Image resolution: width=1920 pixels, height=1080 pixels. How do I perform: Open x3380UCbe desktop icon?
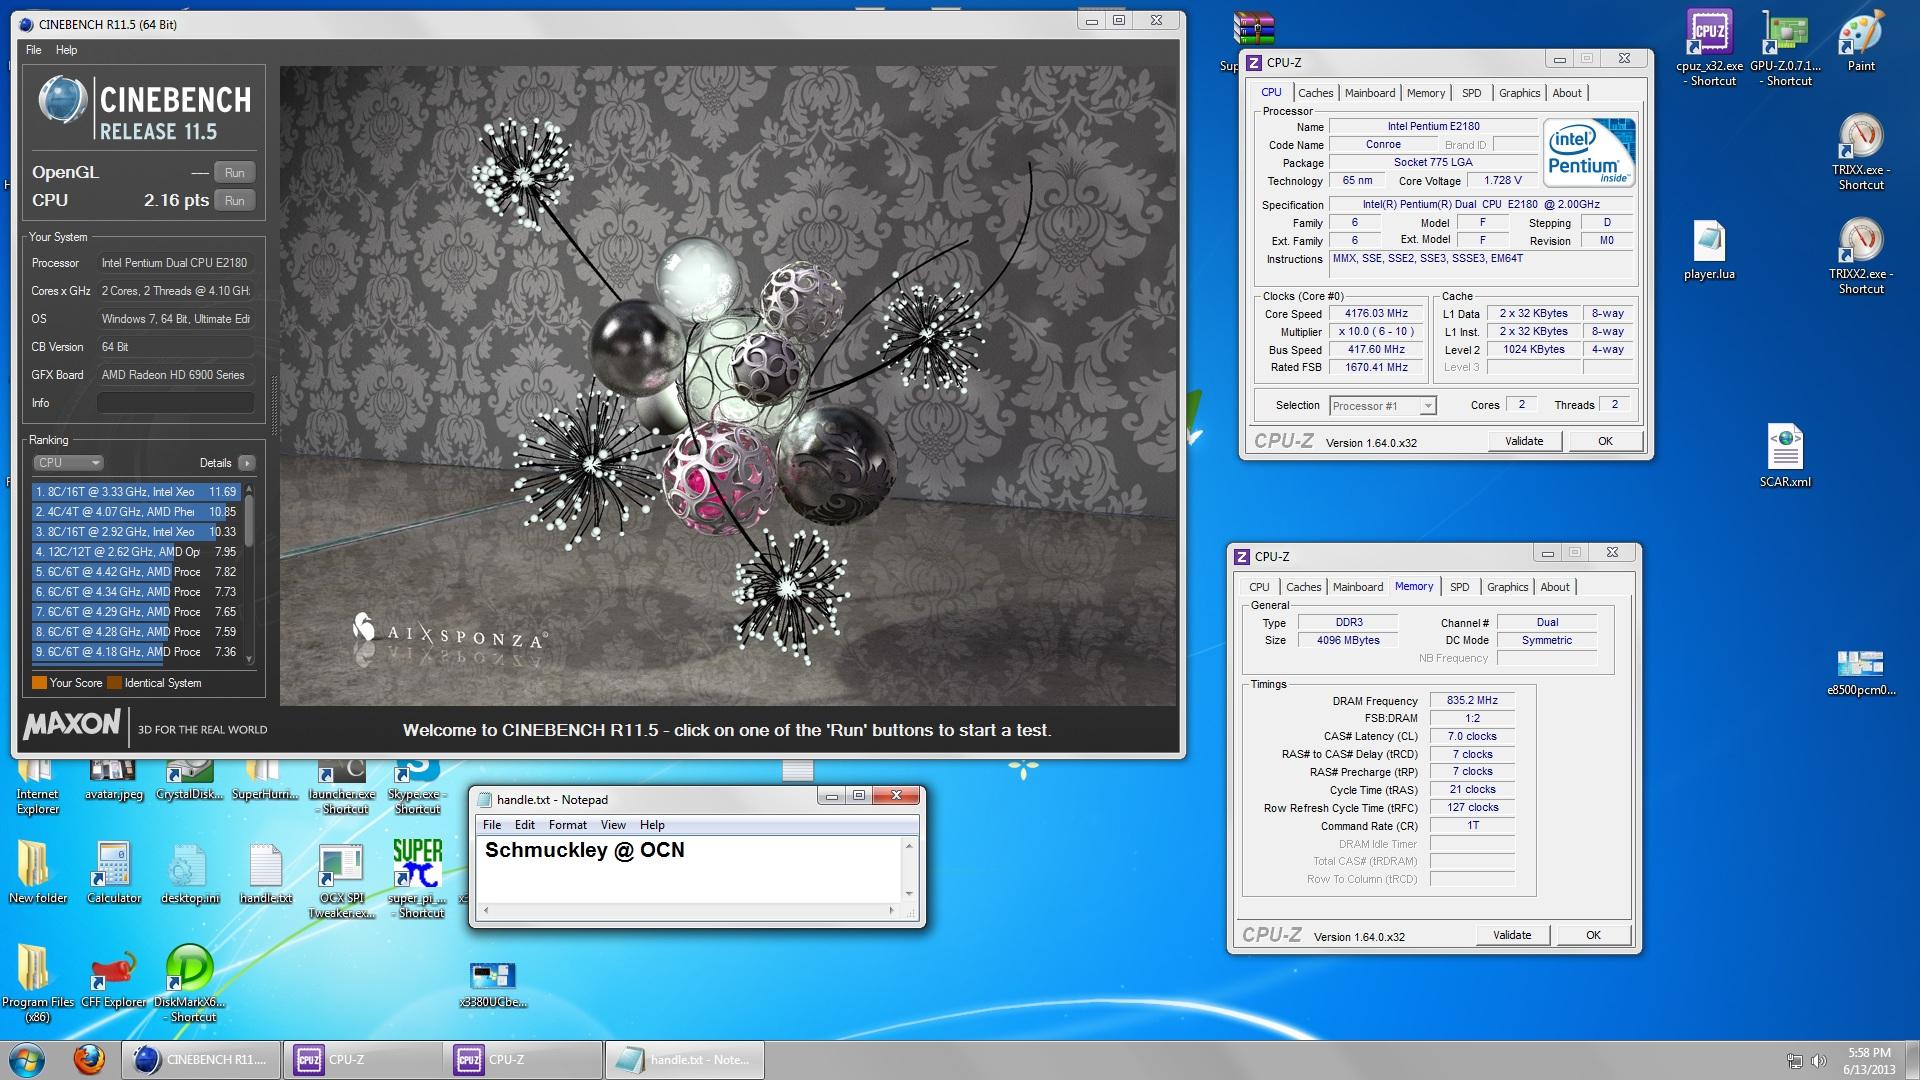492,984
